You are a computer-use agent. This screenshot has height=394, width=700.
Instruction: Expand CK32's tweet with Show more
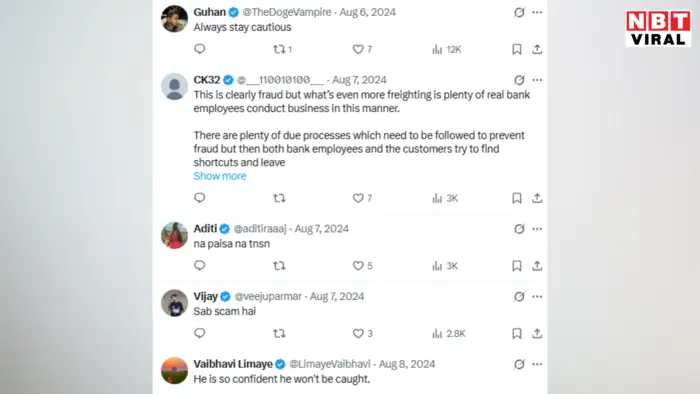pos(220,176)
